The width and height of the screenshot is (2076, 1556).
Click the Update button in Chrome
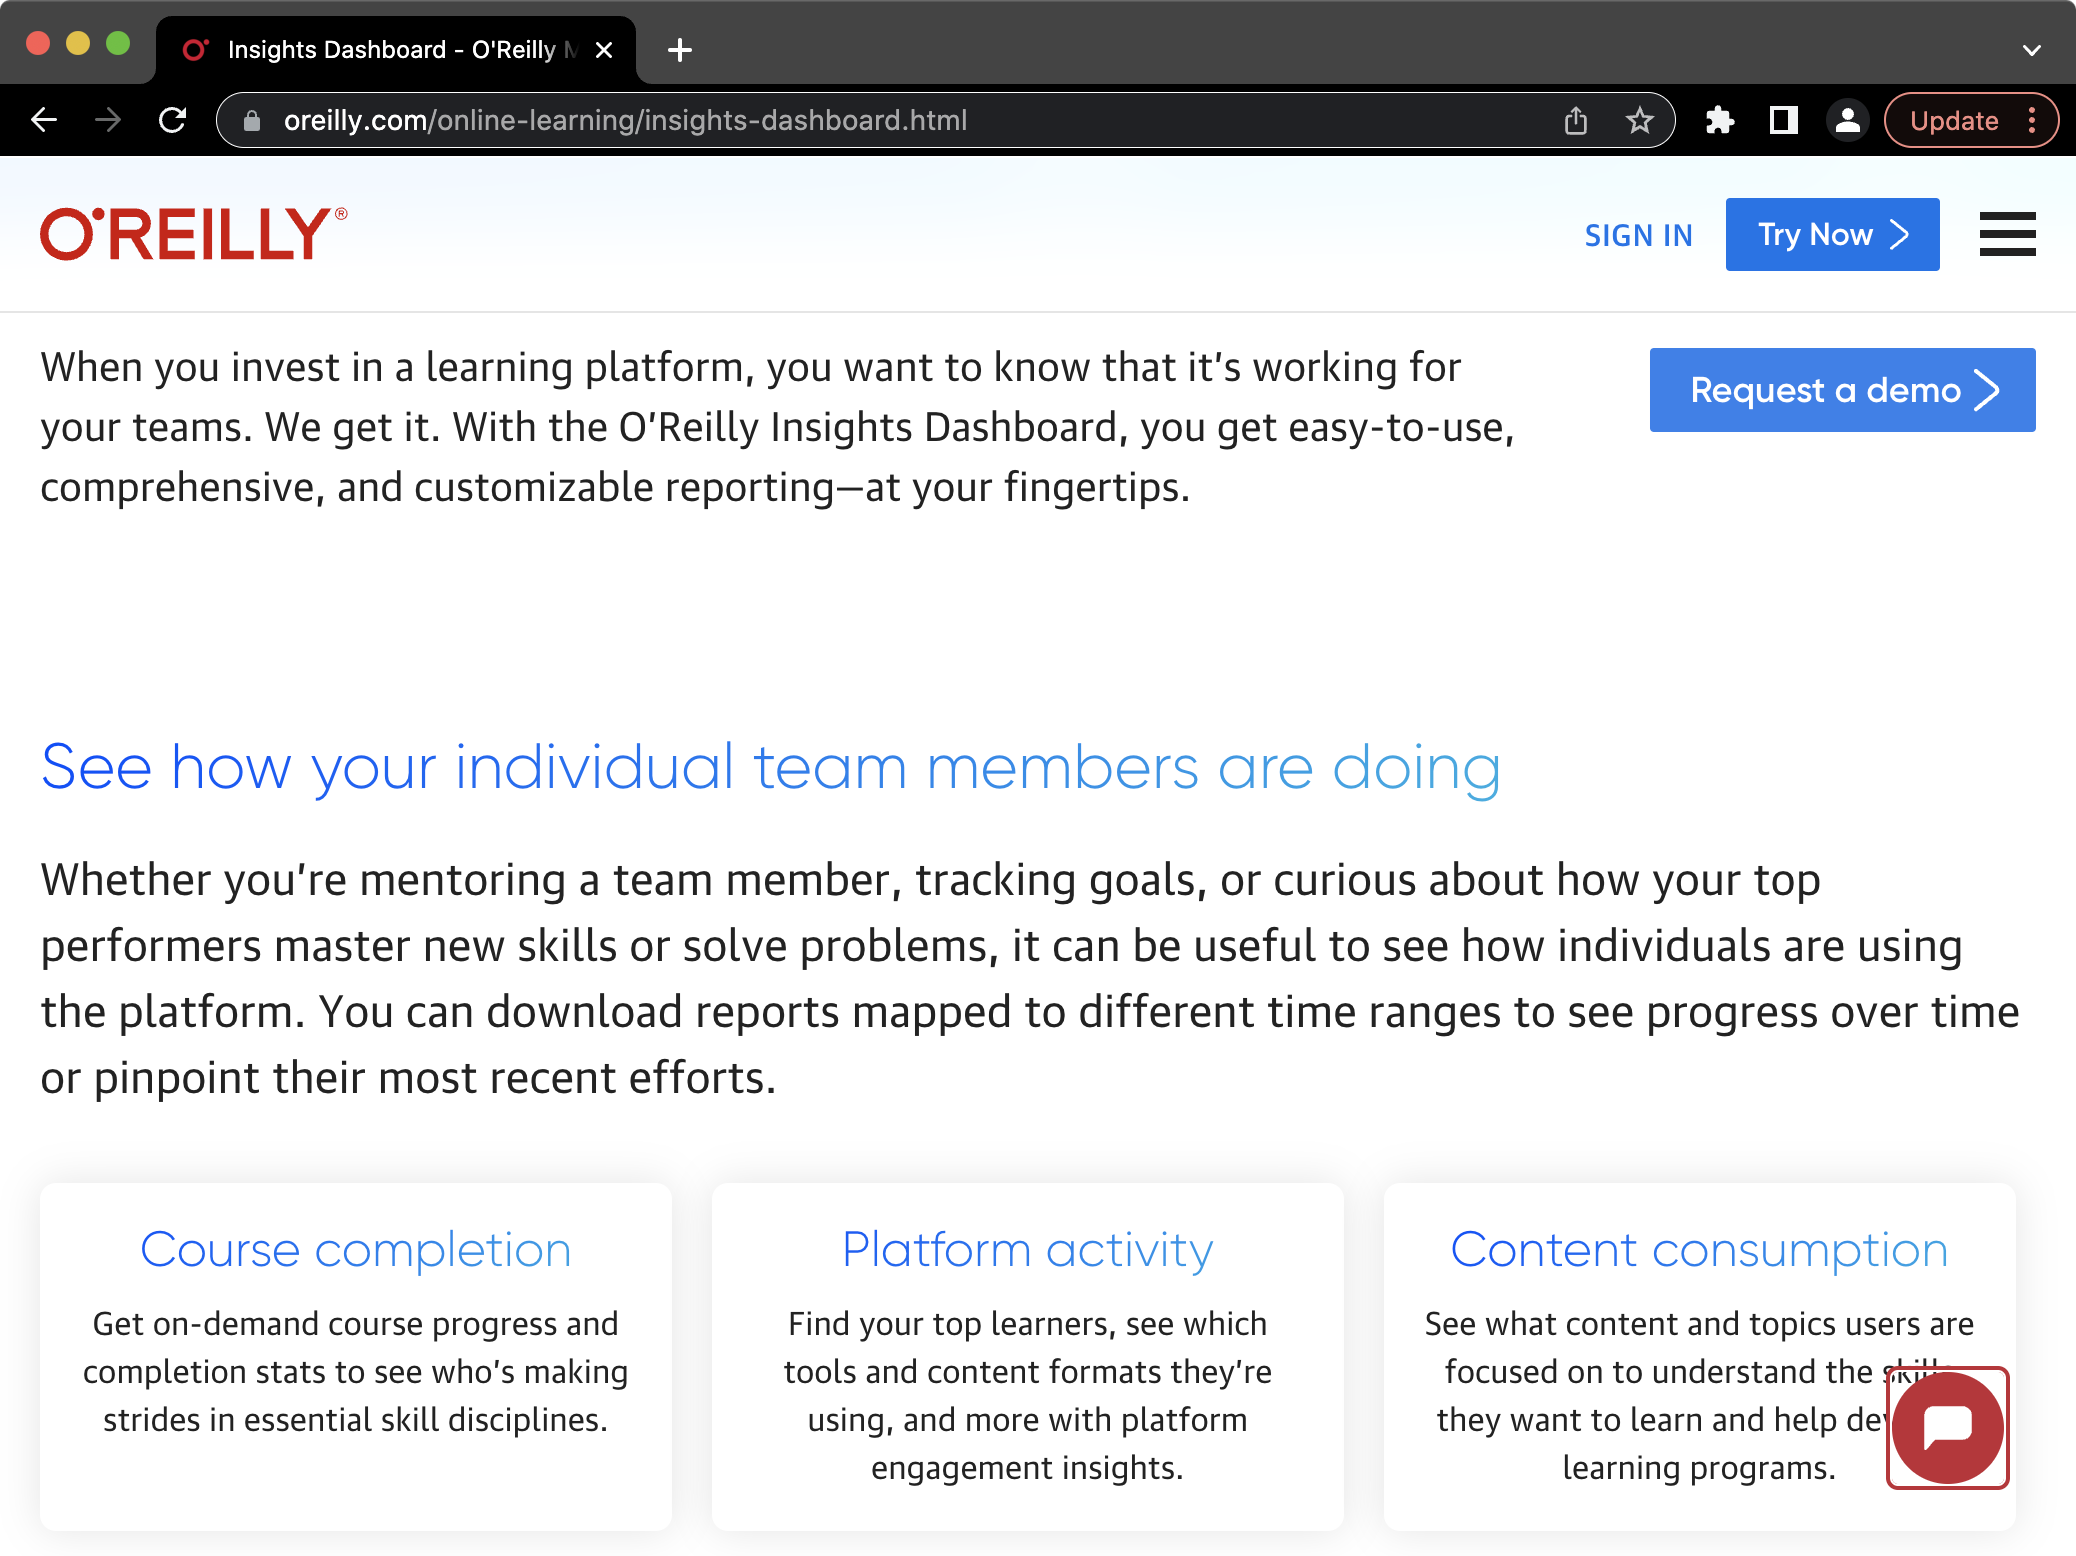(1953, 121)
